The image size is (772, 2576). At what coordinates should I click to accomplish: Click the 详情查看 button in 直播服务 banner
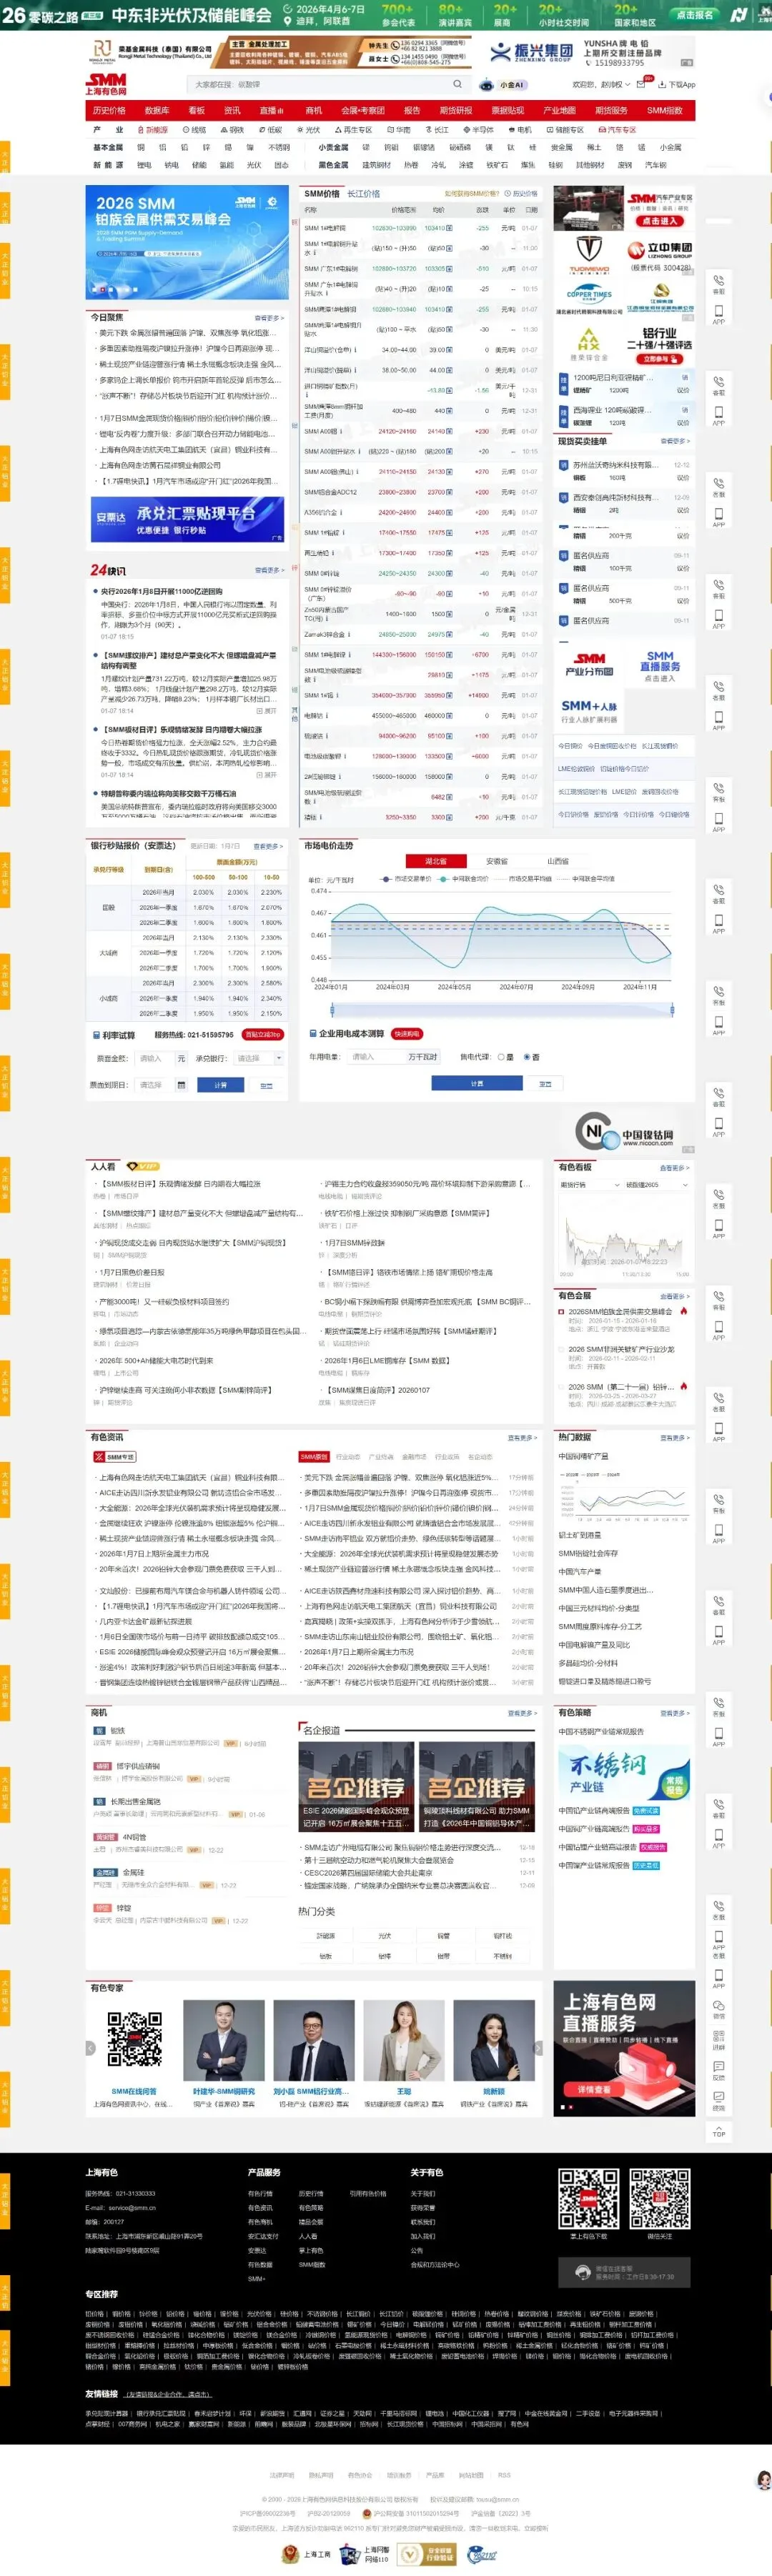[594, 2089]
